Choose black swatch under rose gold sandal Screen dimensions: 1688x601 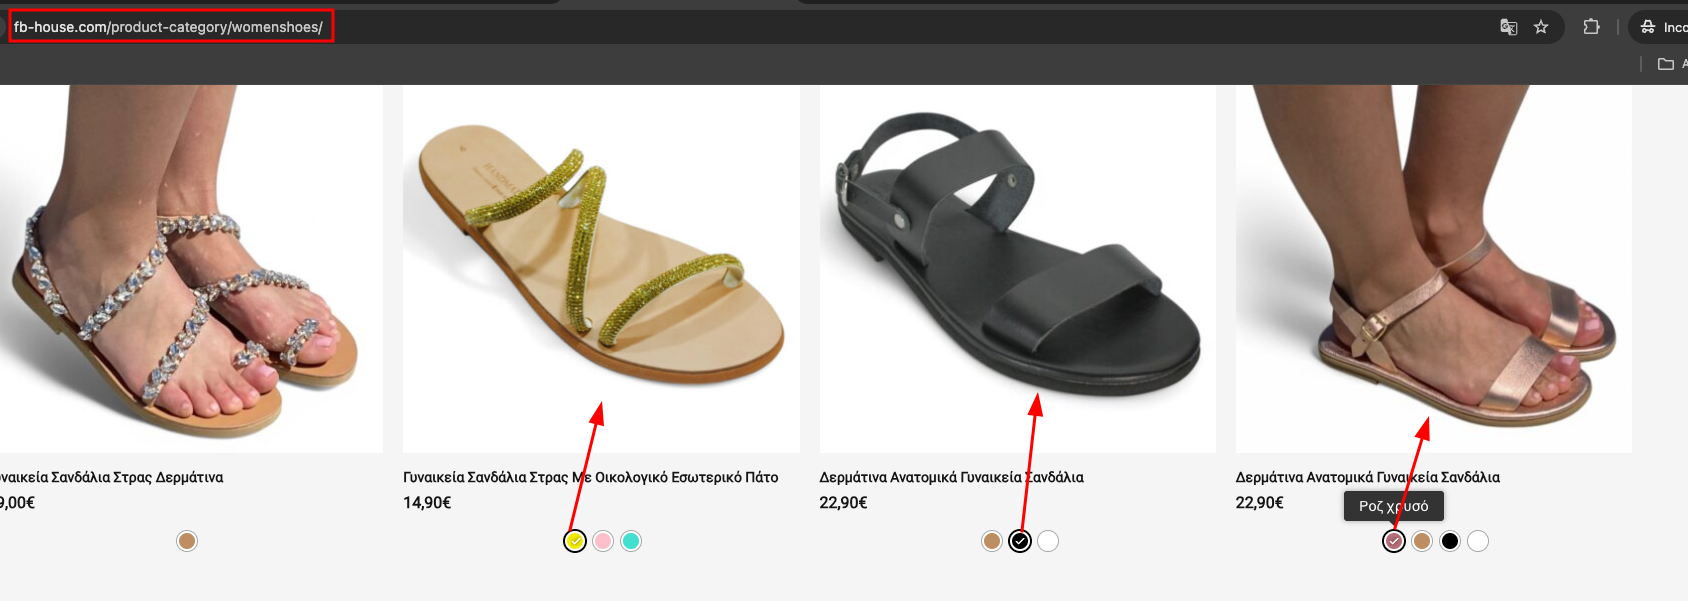1450,541
